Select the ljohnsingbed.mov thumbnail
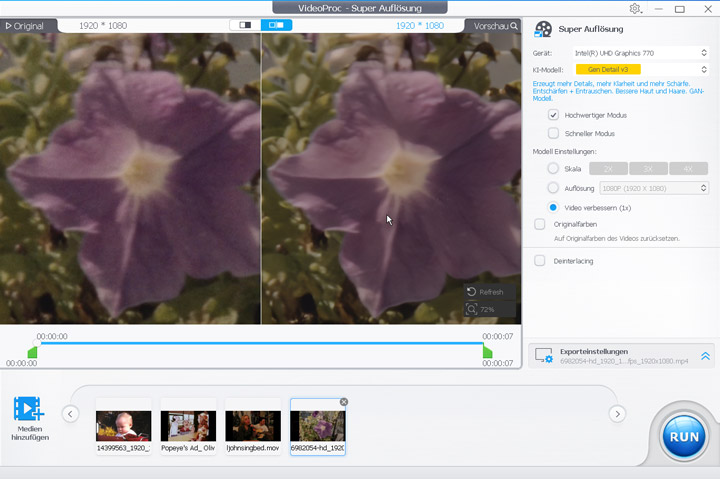The width and height of the screenshot is (720, 479). tap(253, 427)
